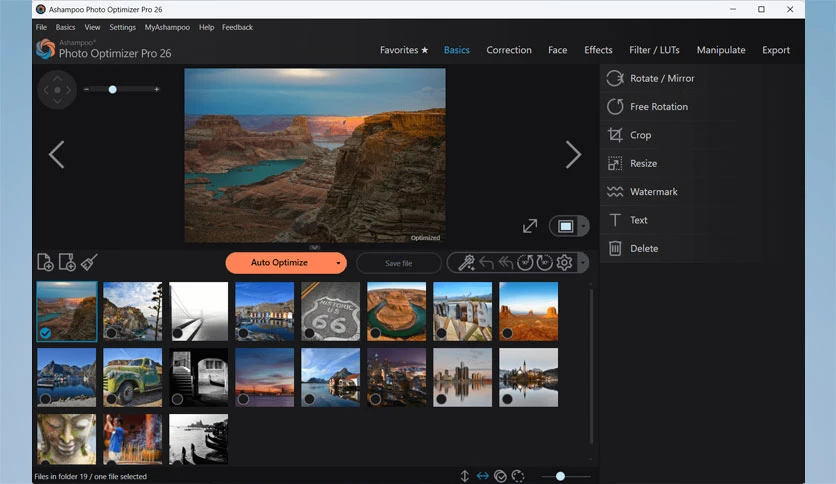
Task: Open the Basics menu in menu bar
Action: point(65,27)
